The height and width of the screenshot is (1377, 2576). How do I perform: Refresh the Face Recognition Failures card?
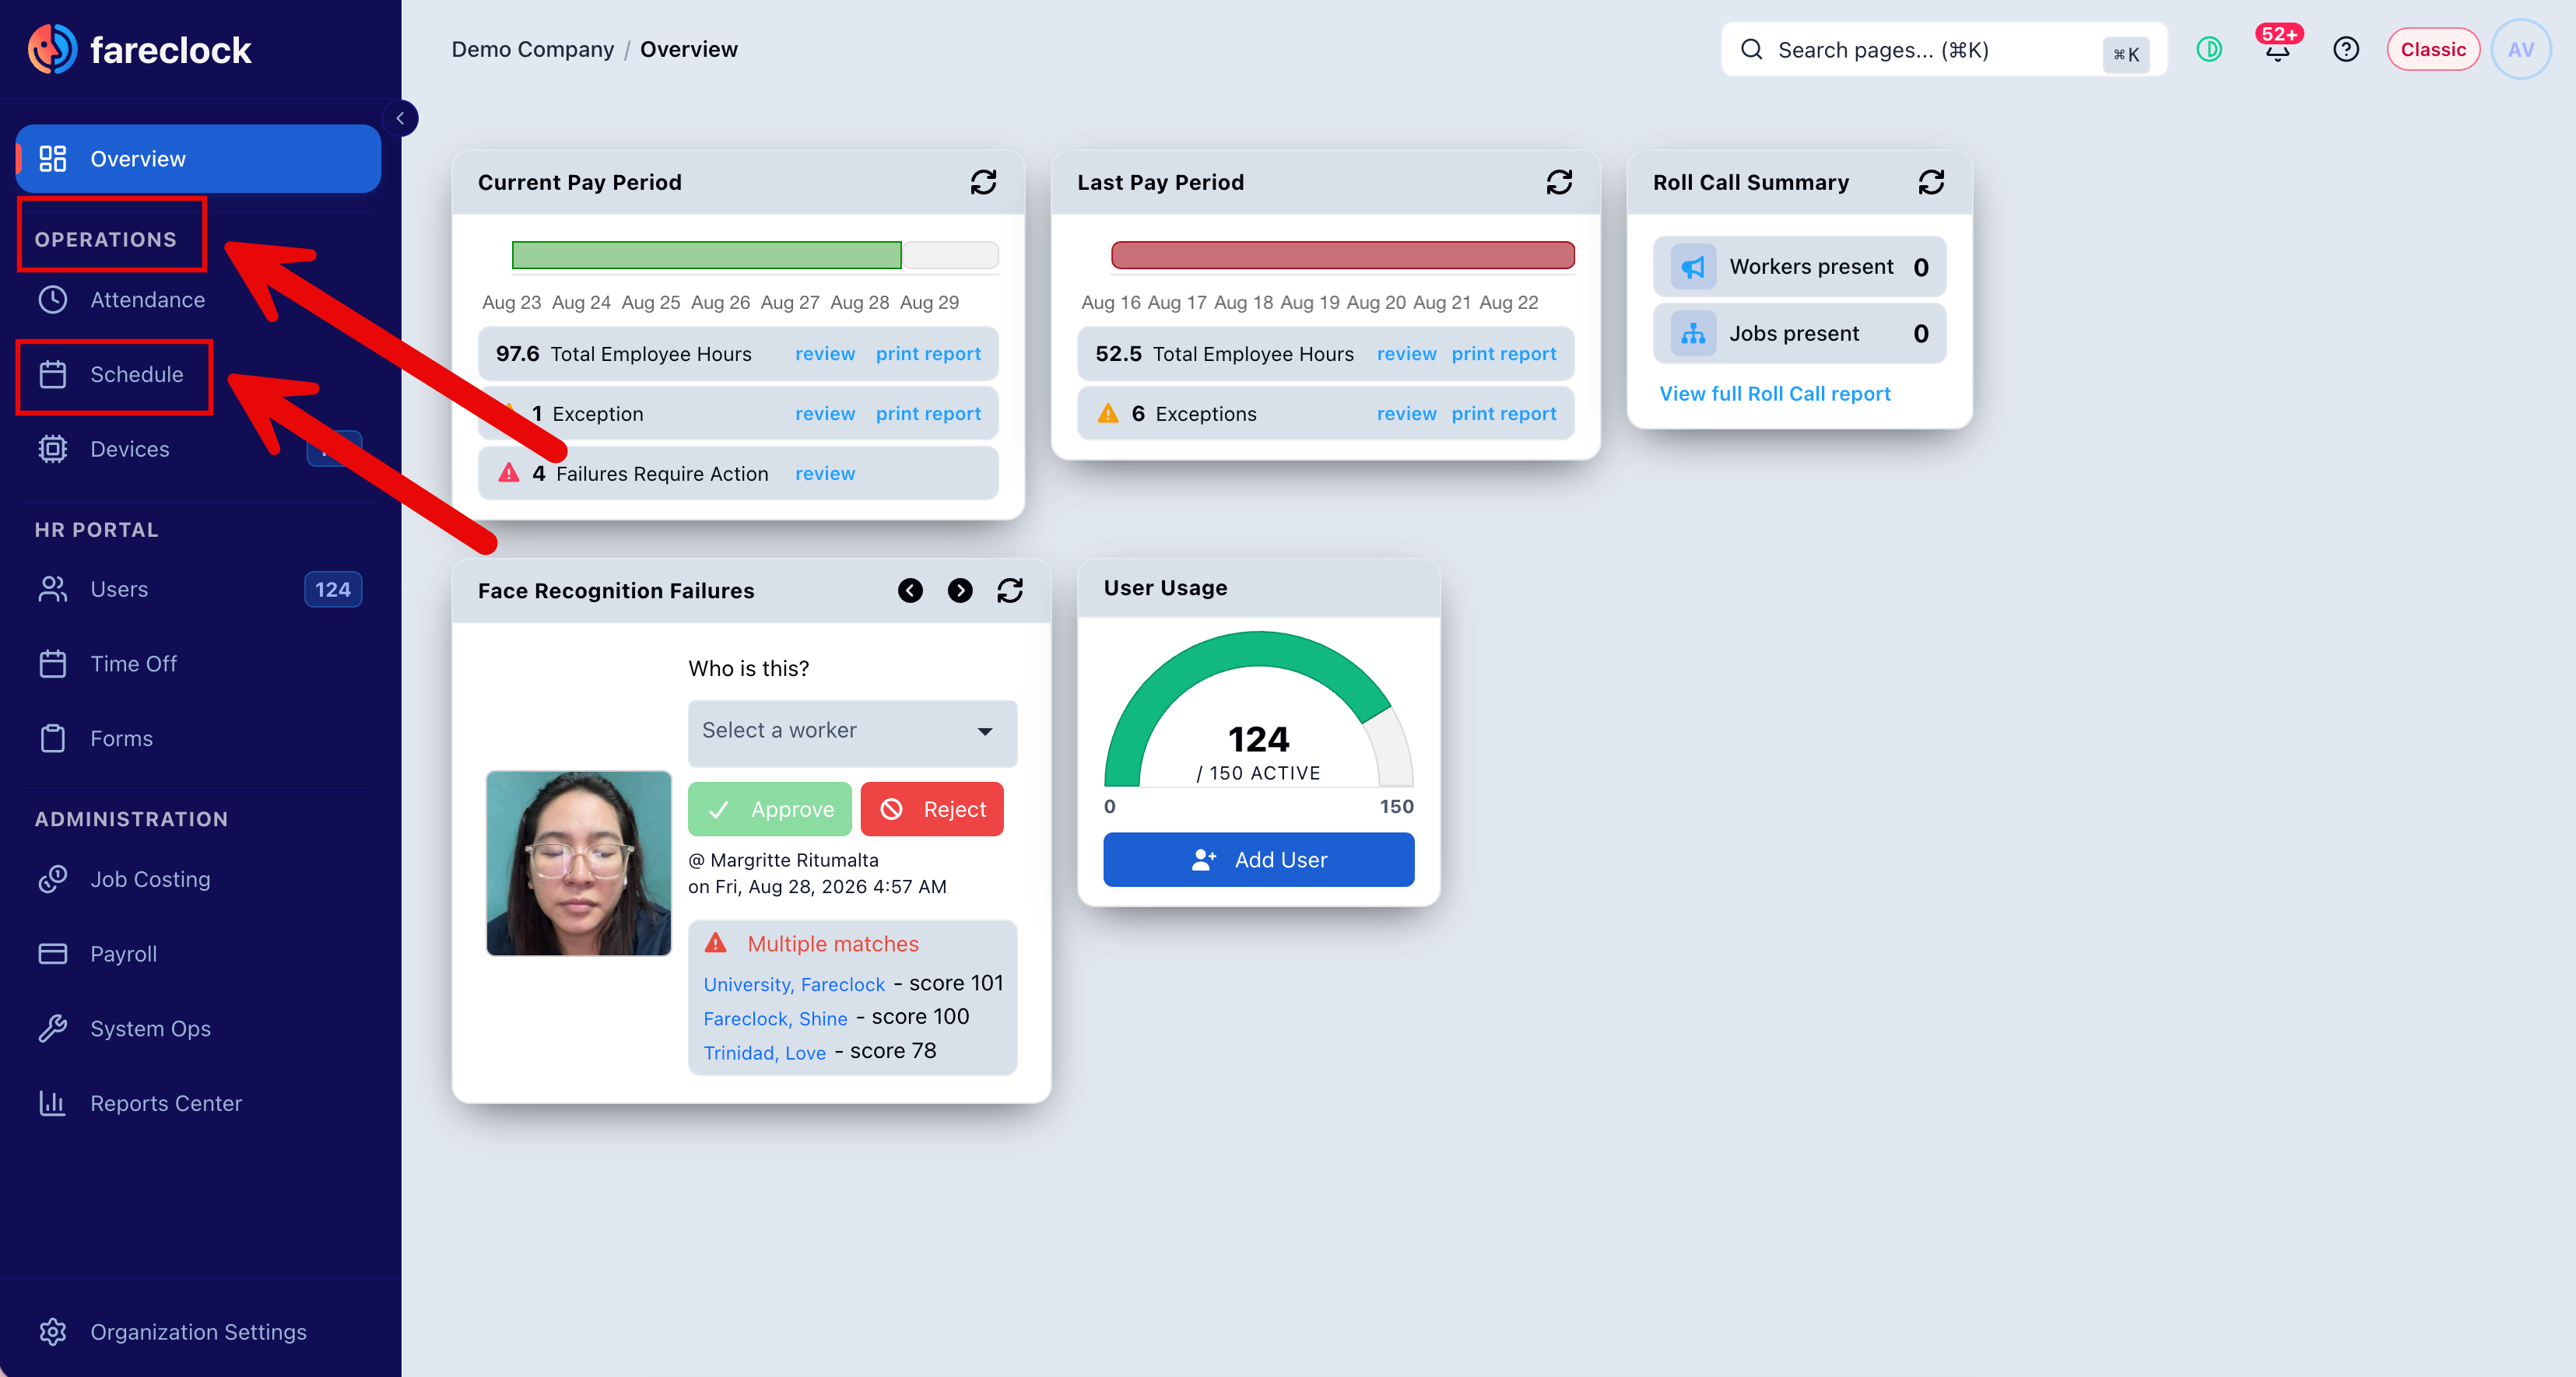(1010, 591)
